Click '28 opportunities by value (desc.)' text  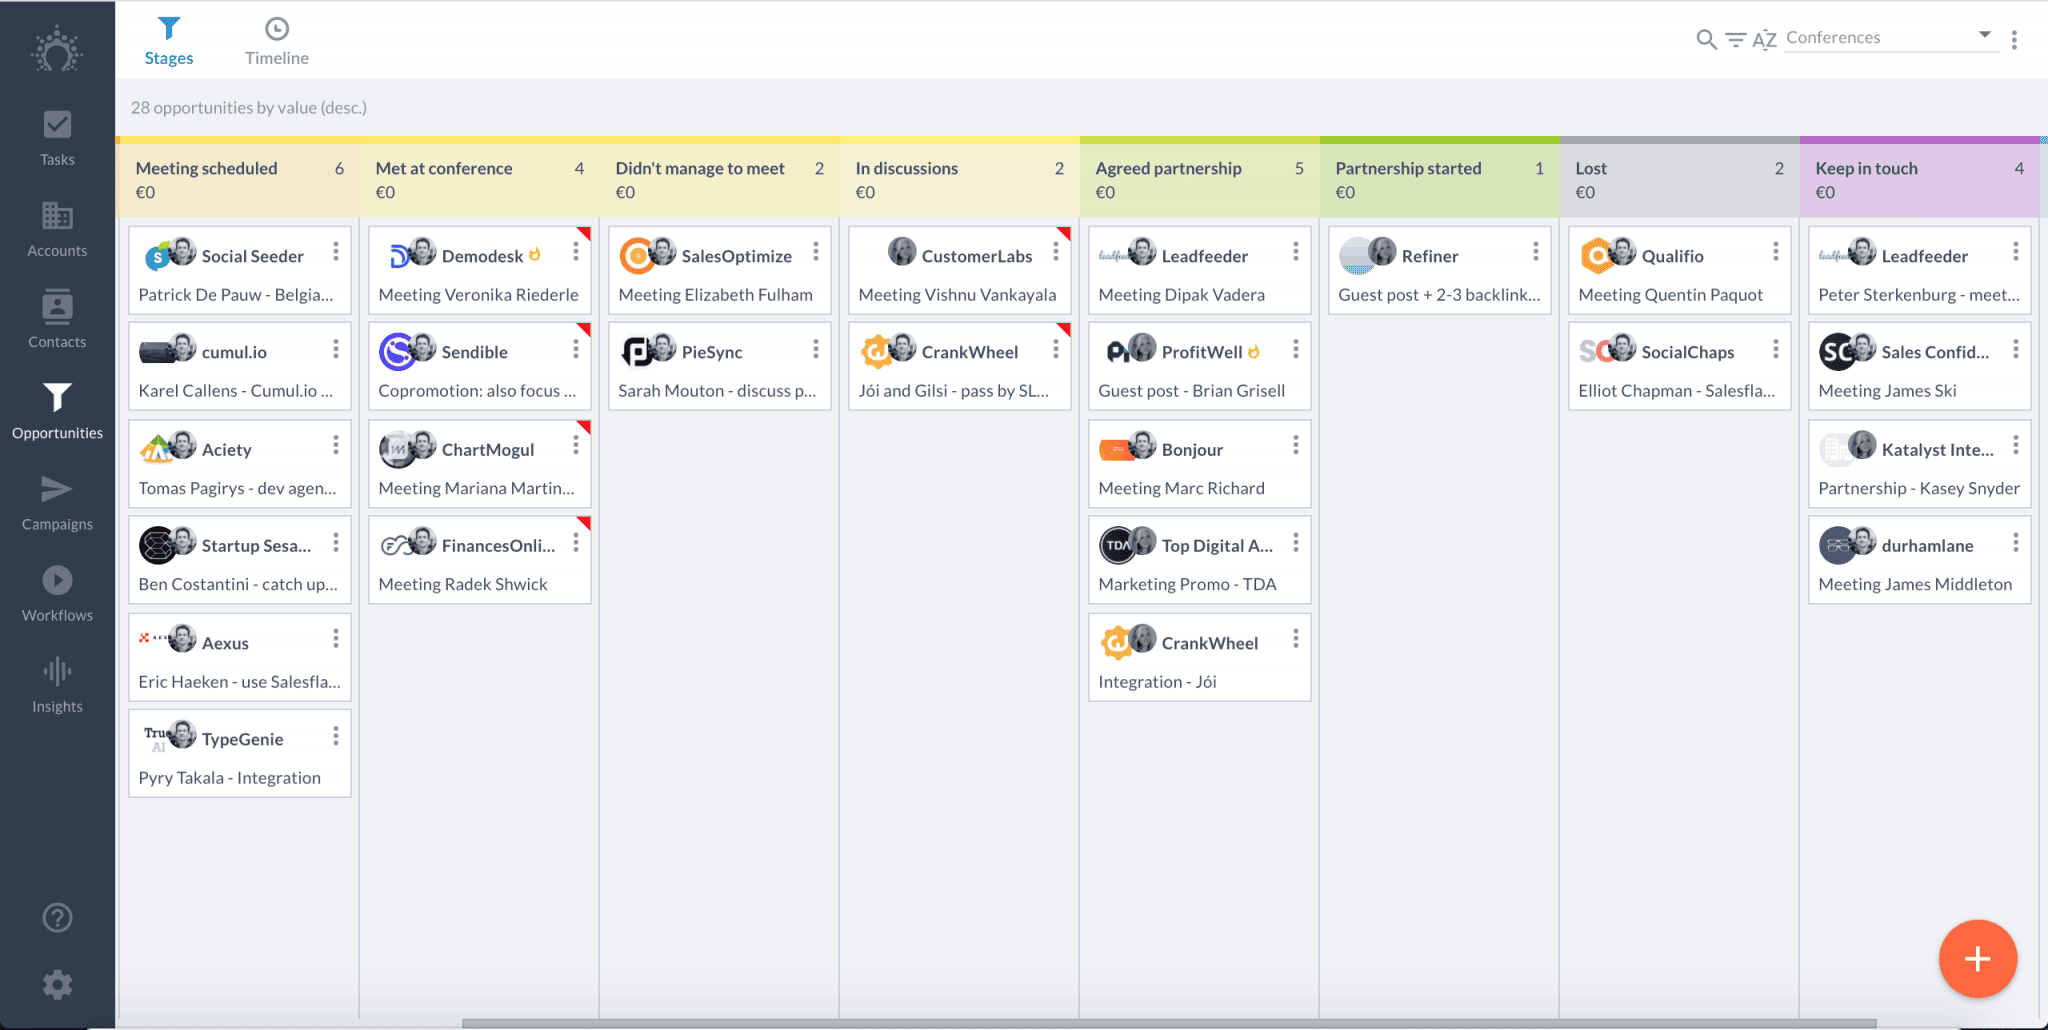point(249,108)
